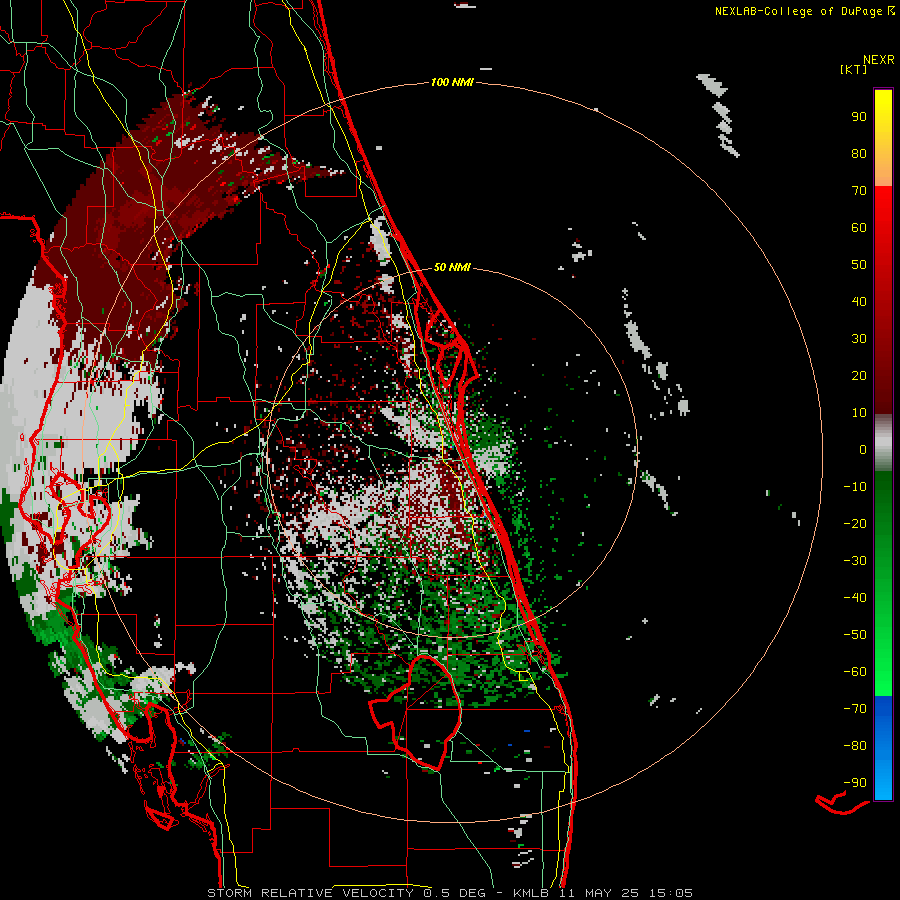Click the -30 value on the velocity scale

tap(855, 561)
